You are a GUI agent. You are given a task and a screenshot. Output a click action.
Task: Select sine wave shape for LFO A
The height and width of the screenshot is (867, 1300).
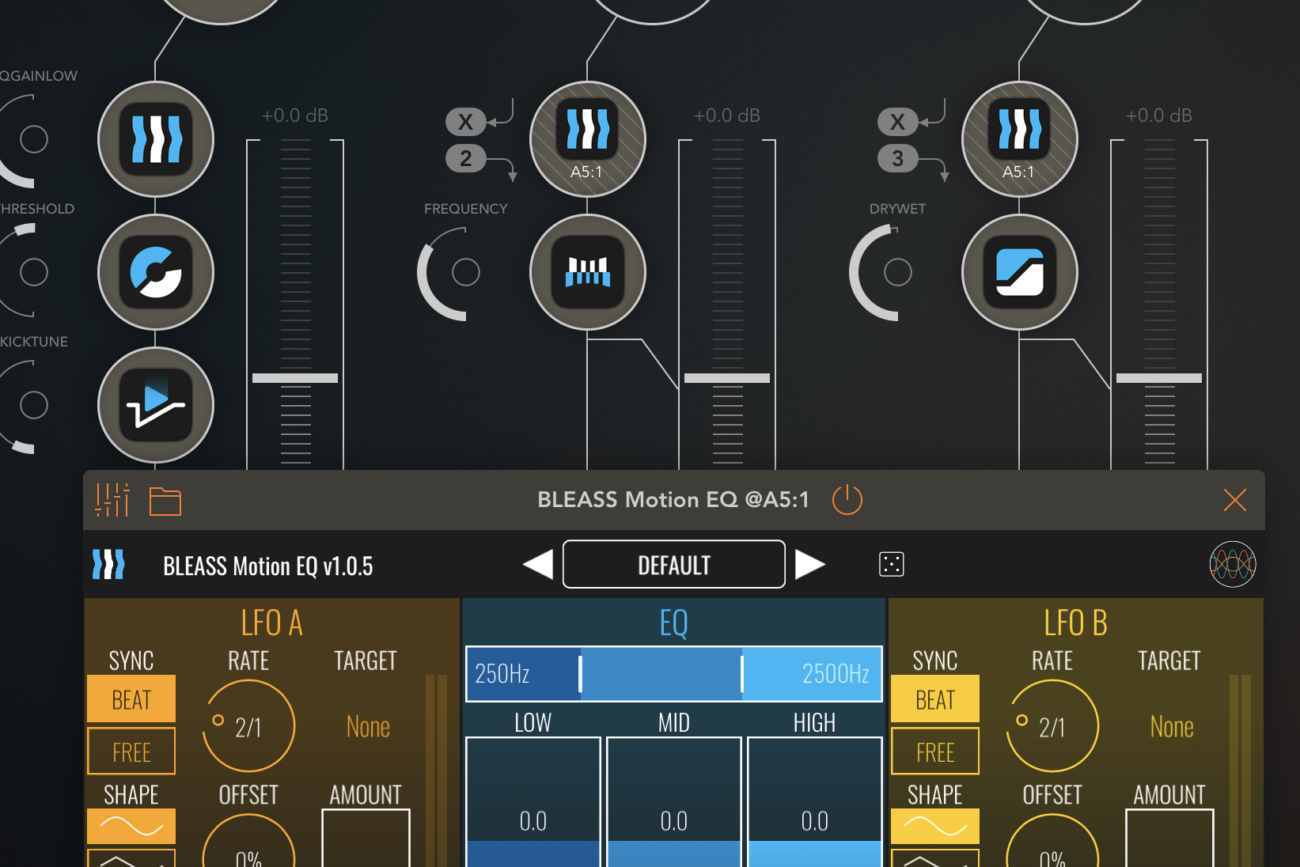click(x=131, y=827)
